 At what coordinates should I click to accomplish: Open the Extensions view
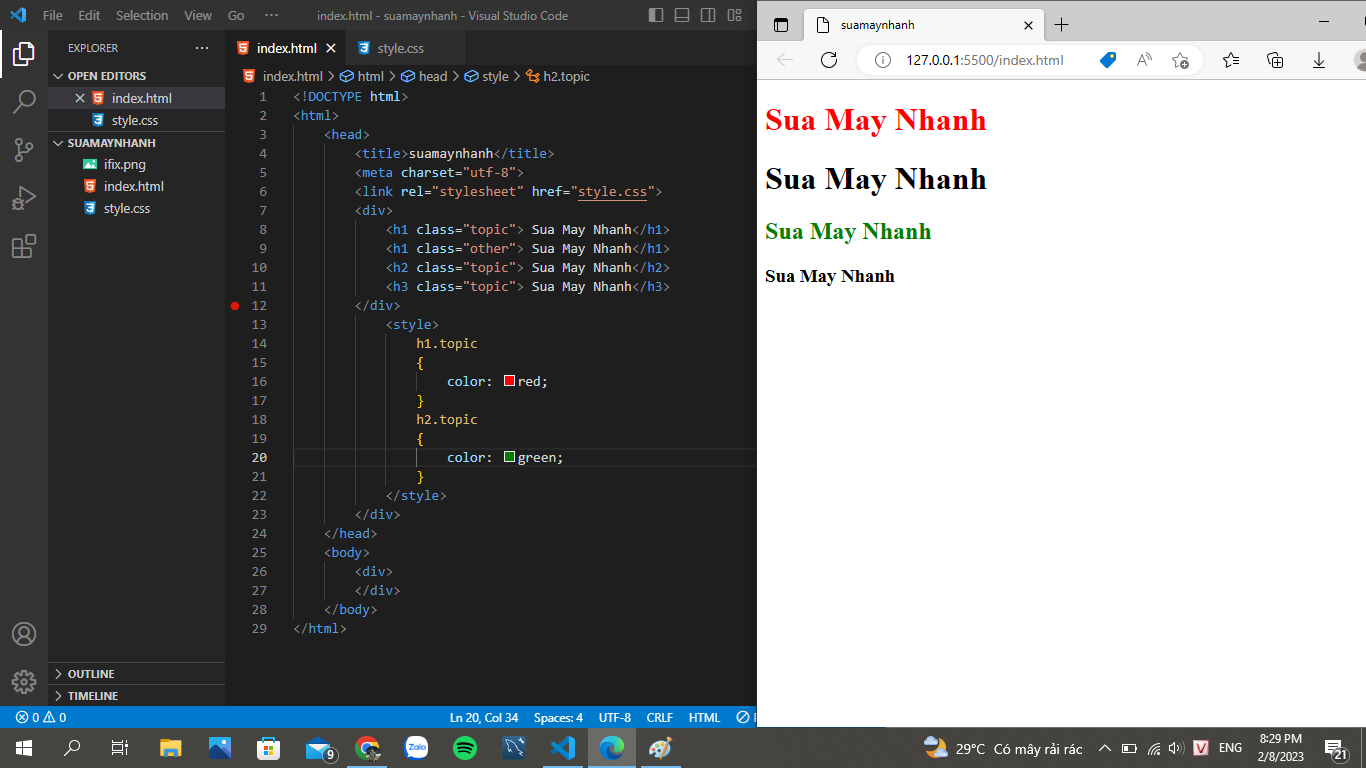point(24,246)
